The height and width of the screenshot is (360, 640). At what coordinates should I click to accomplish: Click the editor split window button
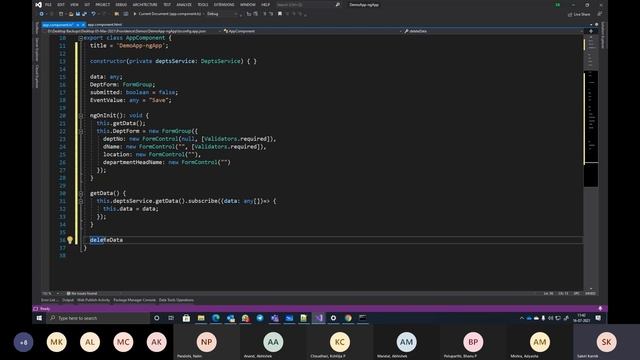point(591,31)
